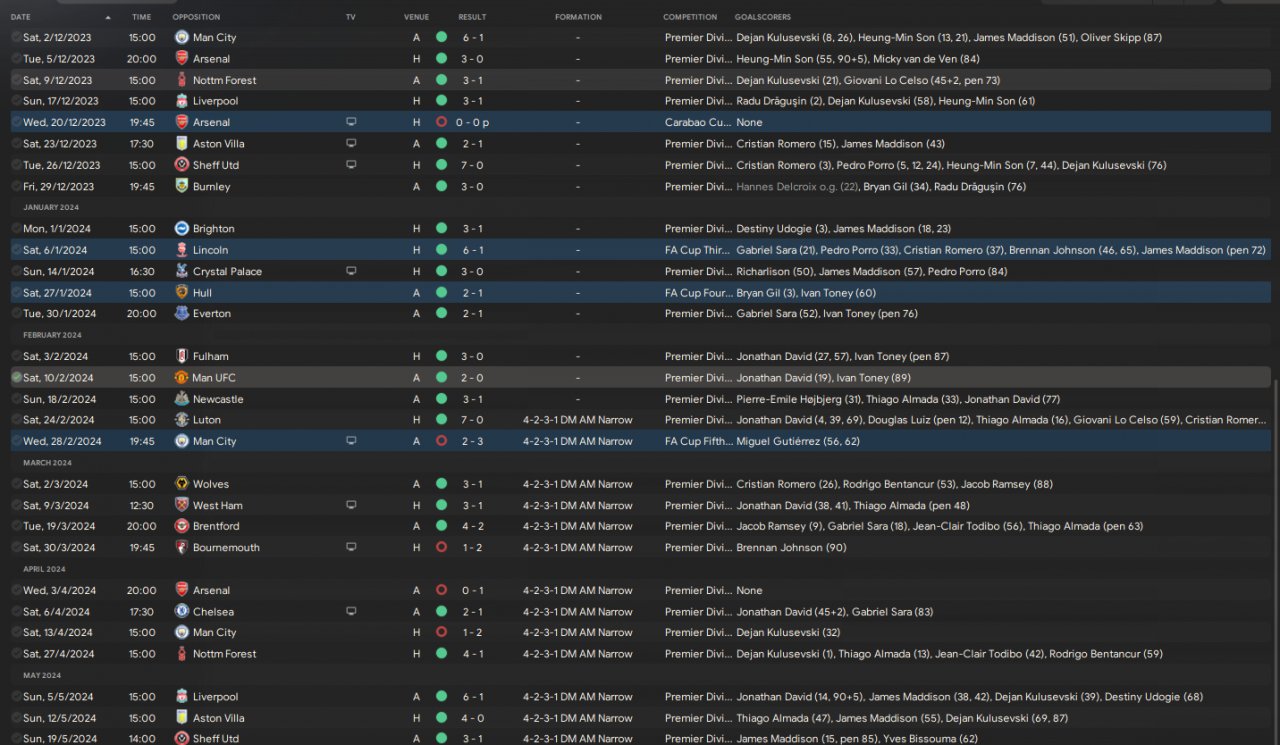
Task: Click TV icon in the Bournemouth row
Action: click(x=351, y=547)
